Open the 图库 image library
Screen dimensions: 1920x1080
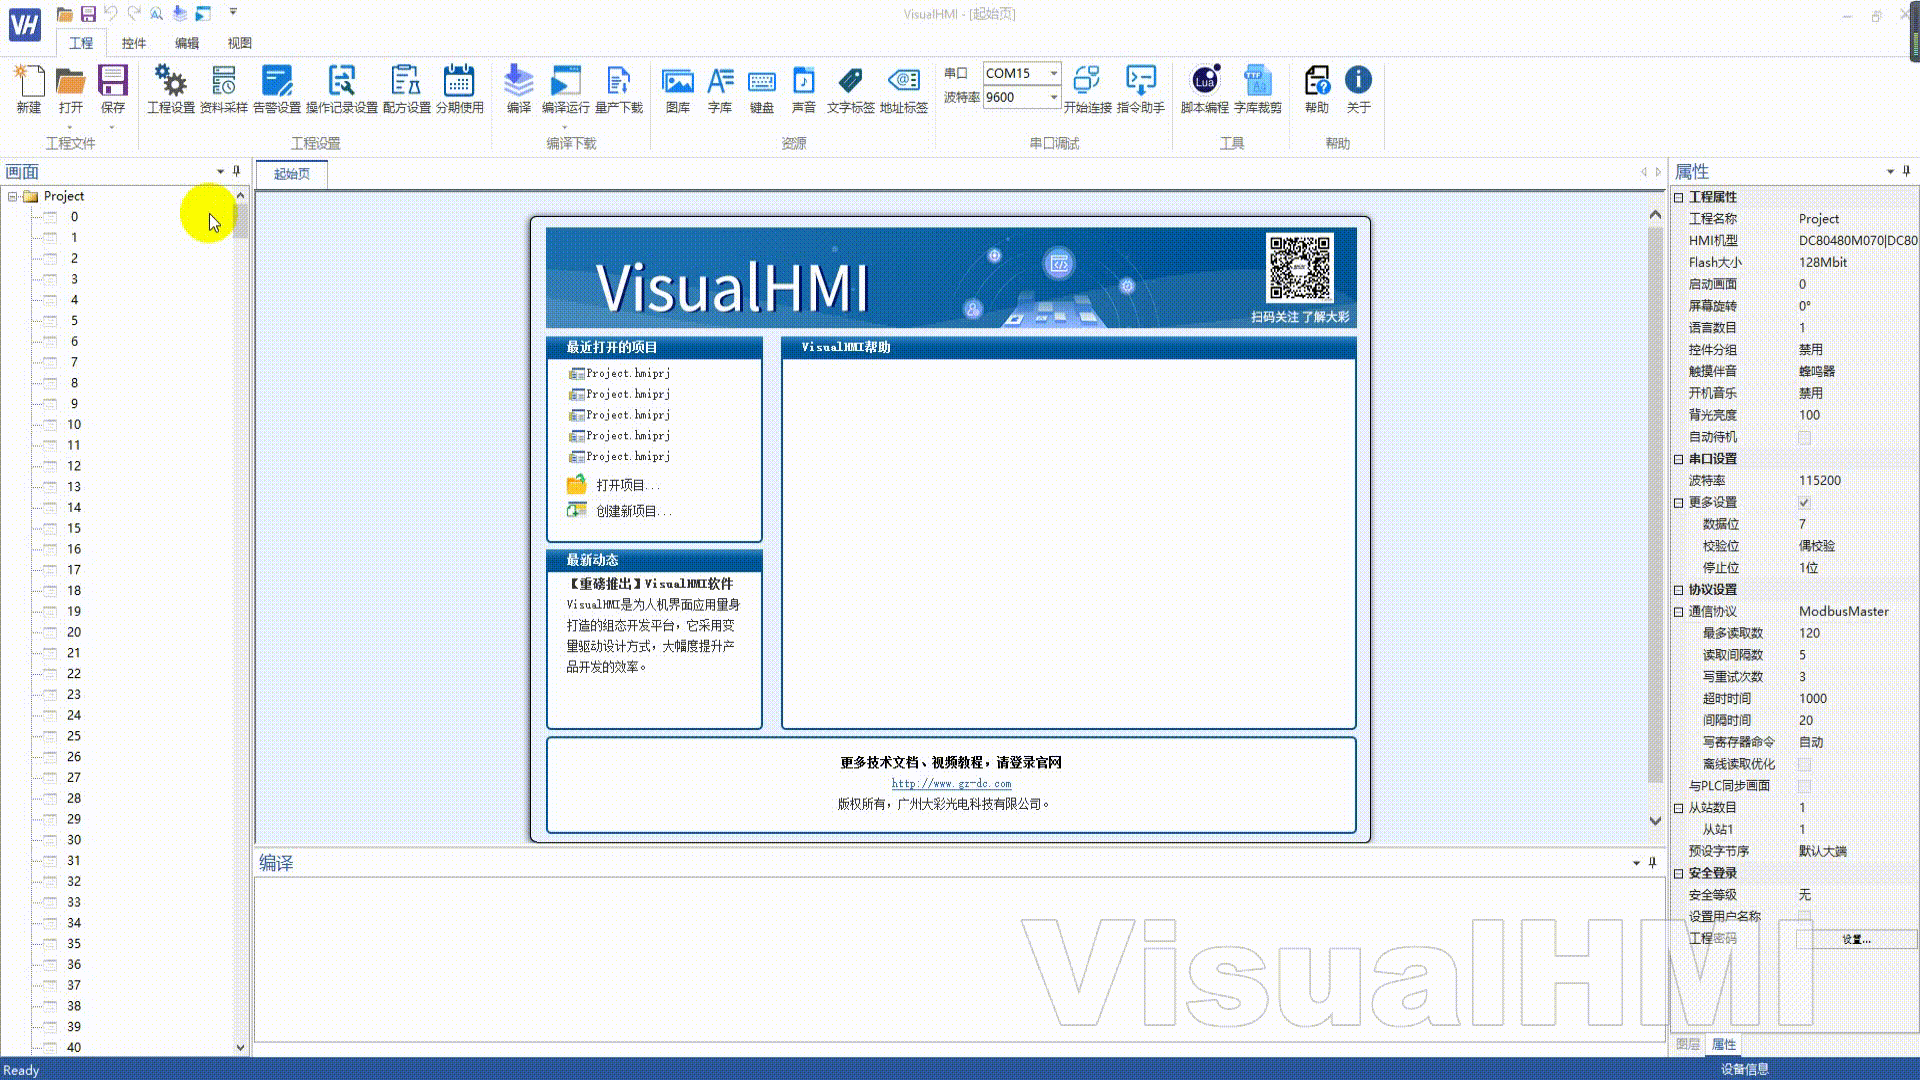point(678,89)
